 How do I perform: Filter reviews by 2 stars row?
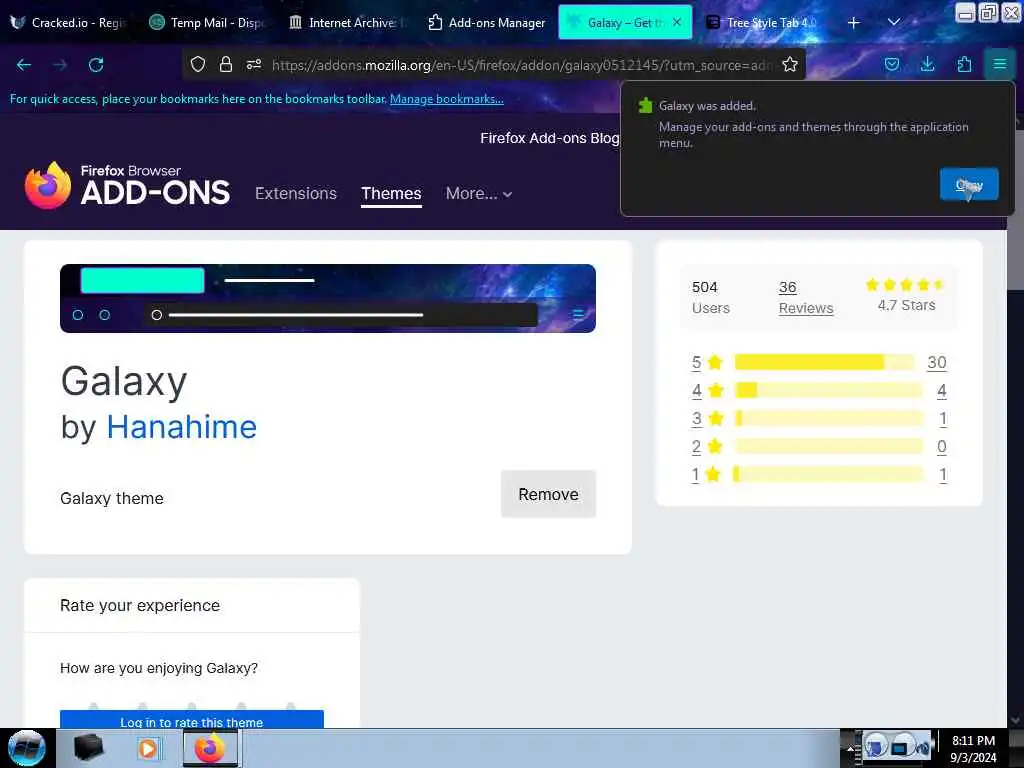(x=819, y=447)
